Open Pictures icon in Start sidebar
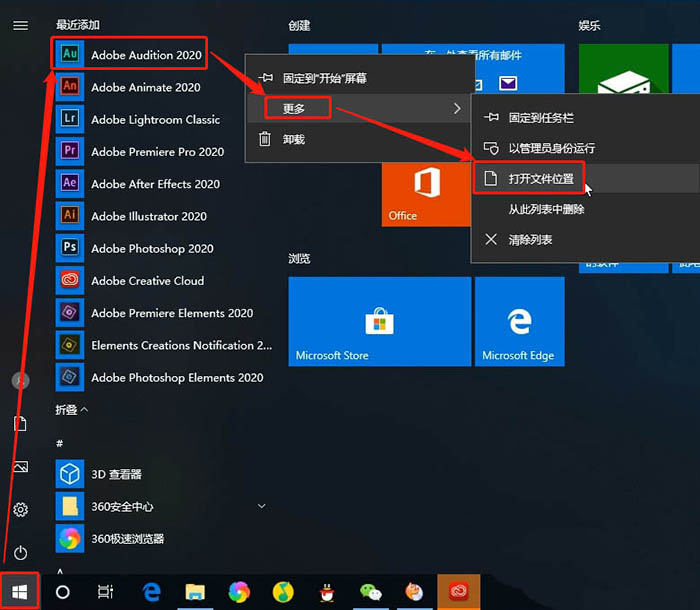 coord(21,467)
